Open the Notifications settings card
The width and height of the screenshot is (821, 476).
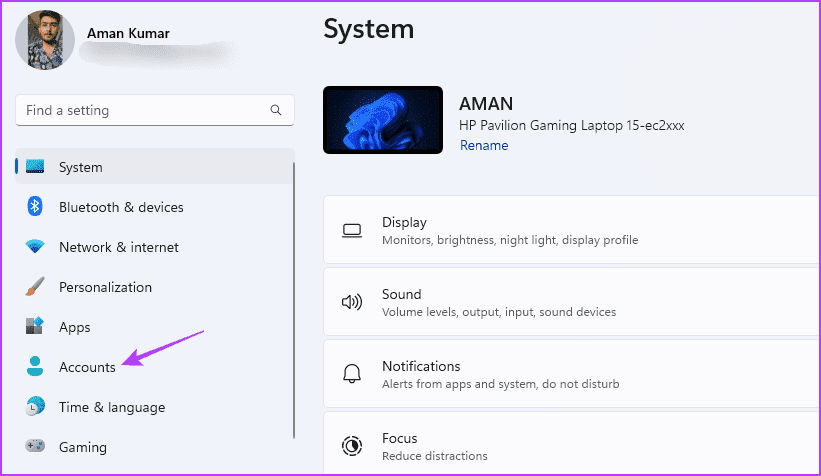(572, 373)
